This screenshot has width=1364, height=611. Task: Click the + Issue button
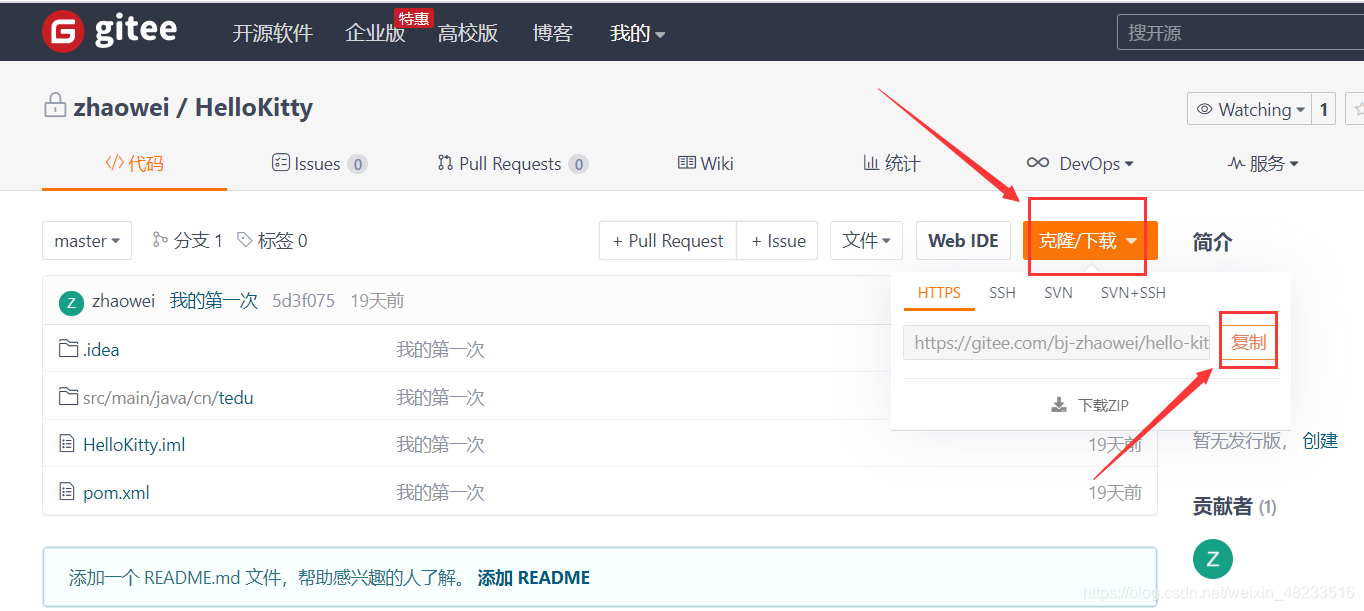778,241
